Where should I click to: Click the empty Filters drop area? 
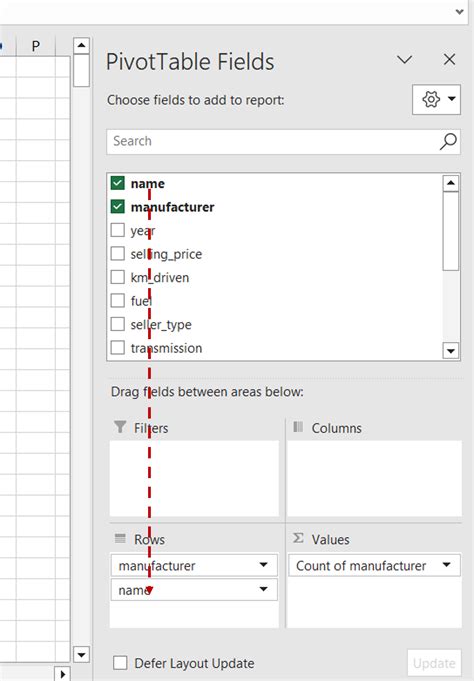tap(194, 479)
